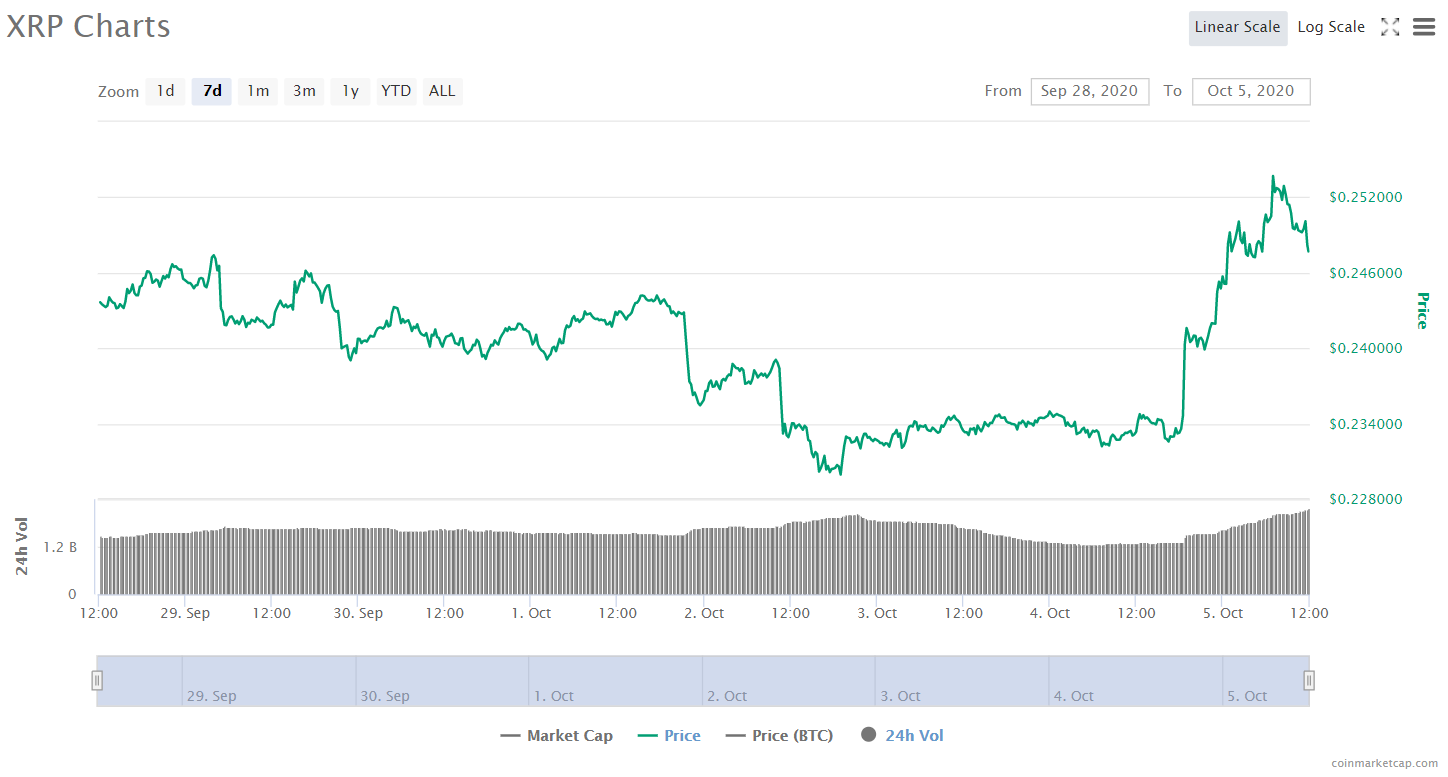Click the 1.2 B volume axis label
Screen dimensions: 1448x777
pos(59,547)
